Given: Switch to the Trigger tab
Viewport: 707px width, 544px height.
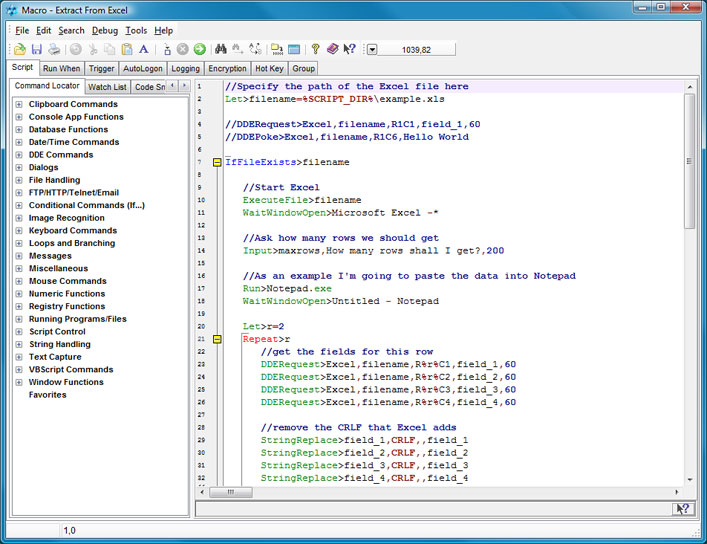Looking at the screenshot, I should [101, 69].
